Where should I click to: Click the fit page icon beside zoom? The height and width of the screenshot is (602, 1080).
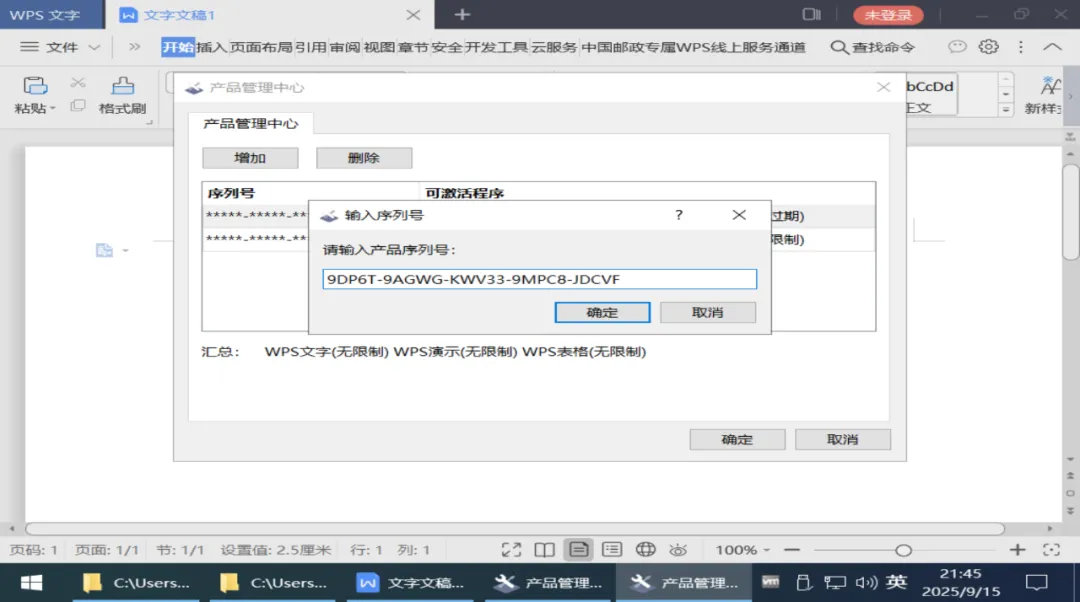(1051, 550)
